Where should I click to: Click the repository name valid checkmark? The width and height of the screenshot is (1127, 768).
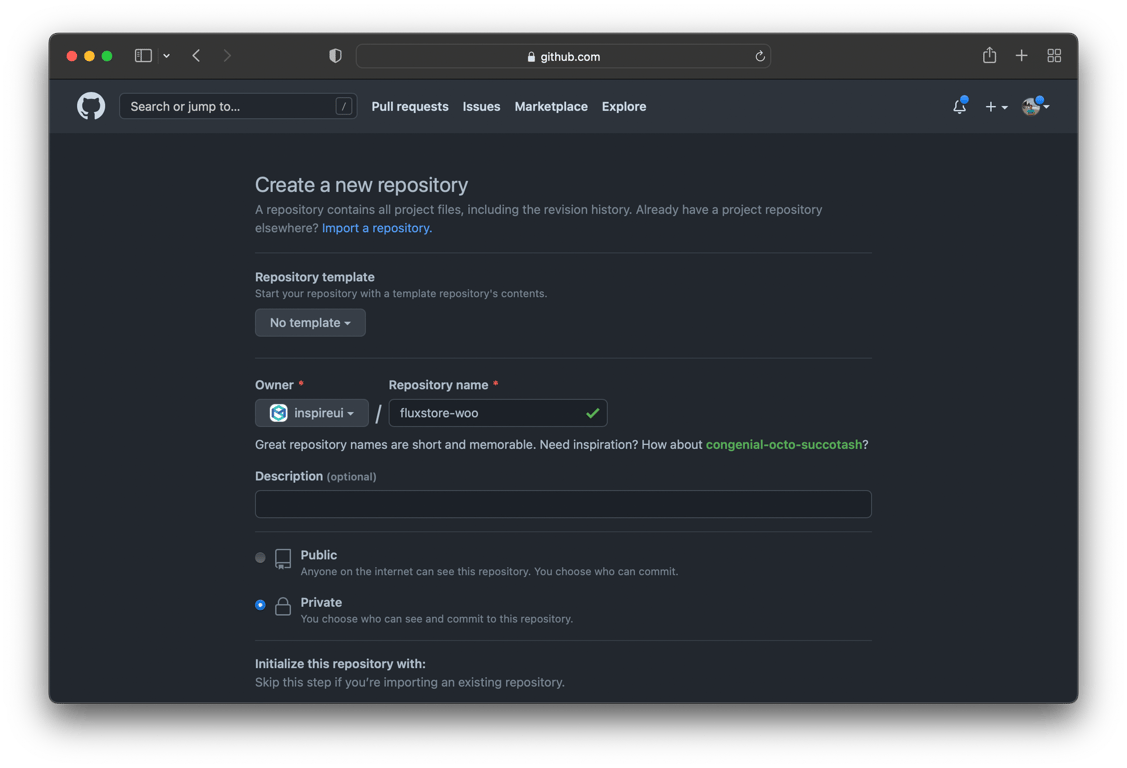click(x=592, y=413)
